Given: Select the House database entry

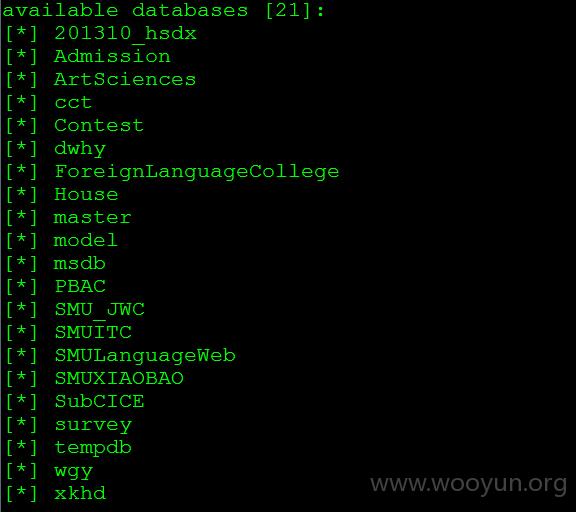Looking at the screenshot, I should click(86, 194).
